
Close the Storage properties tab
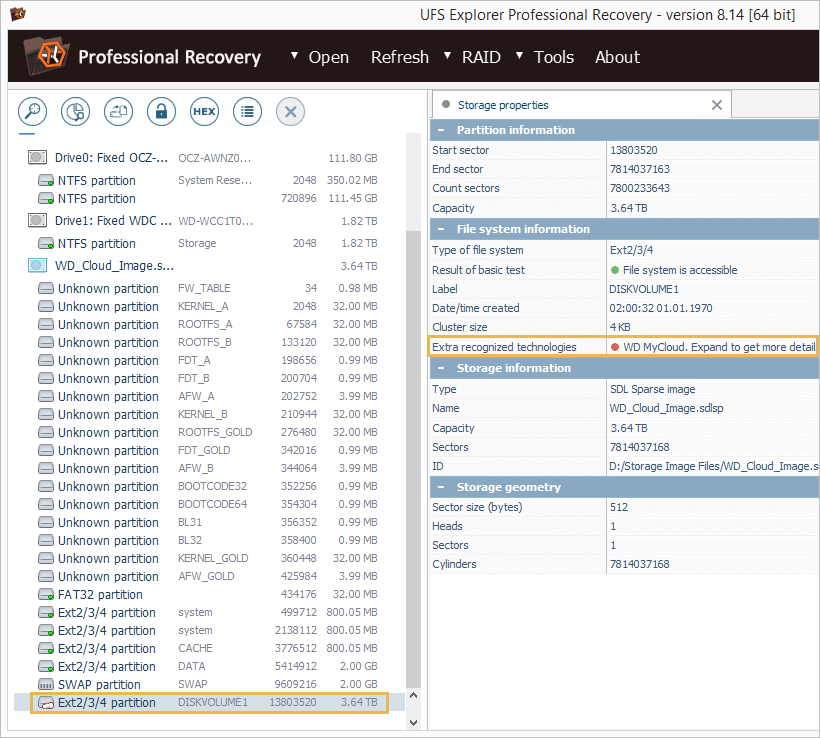click(x=716, y=105)
